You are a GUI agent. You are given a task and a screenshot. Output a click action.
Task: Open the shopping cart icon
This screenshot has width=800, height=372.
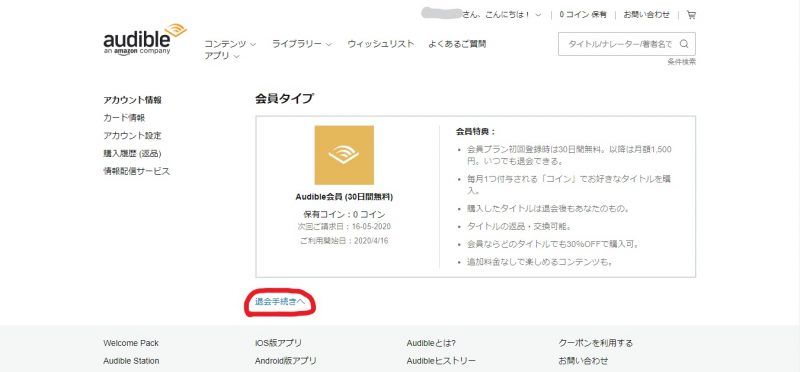[691, 15]
